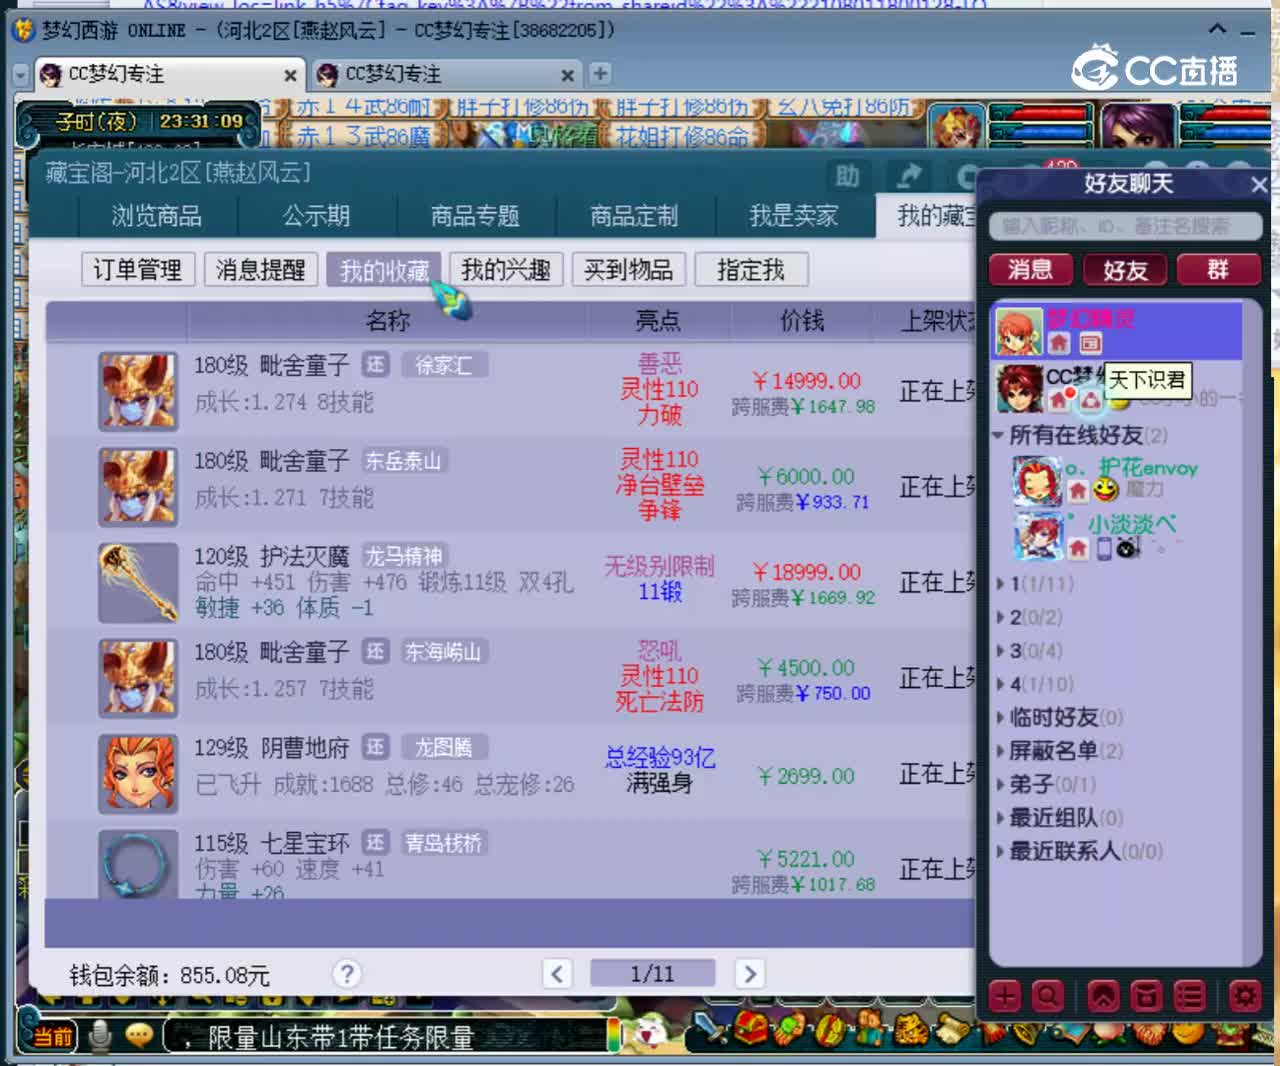Click the 129级 阴曹地府 character thumbnail
Screen dimensions: 1280x1066
pos(138,773)
